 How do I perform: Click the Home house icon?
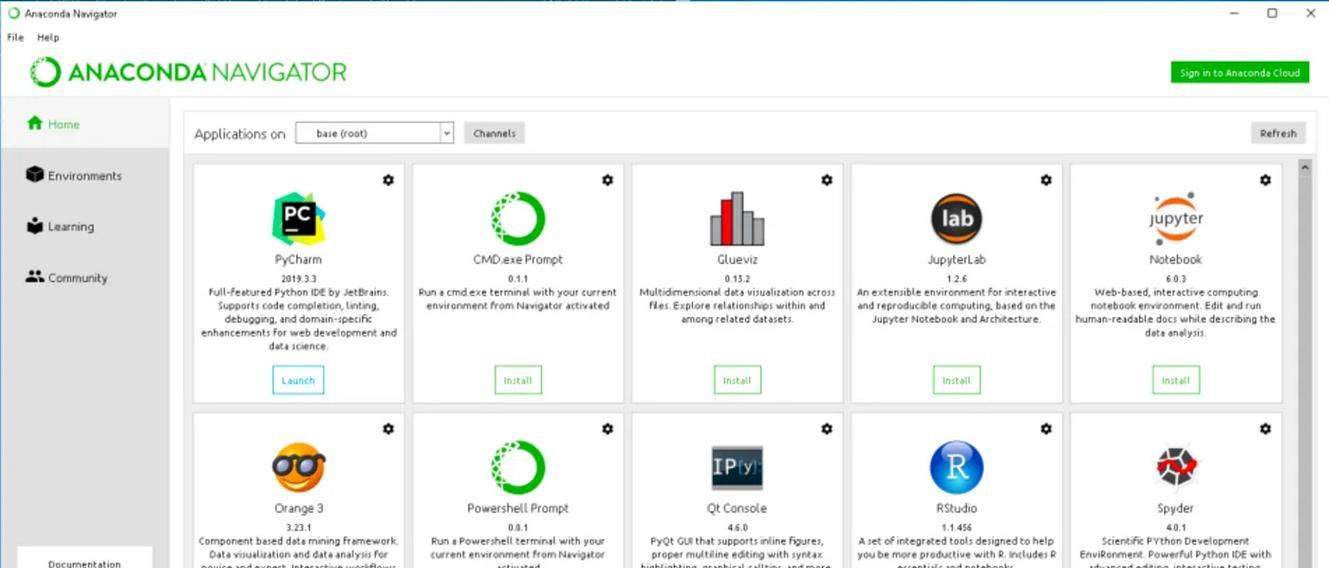click(x=35, y=123)
